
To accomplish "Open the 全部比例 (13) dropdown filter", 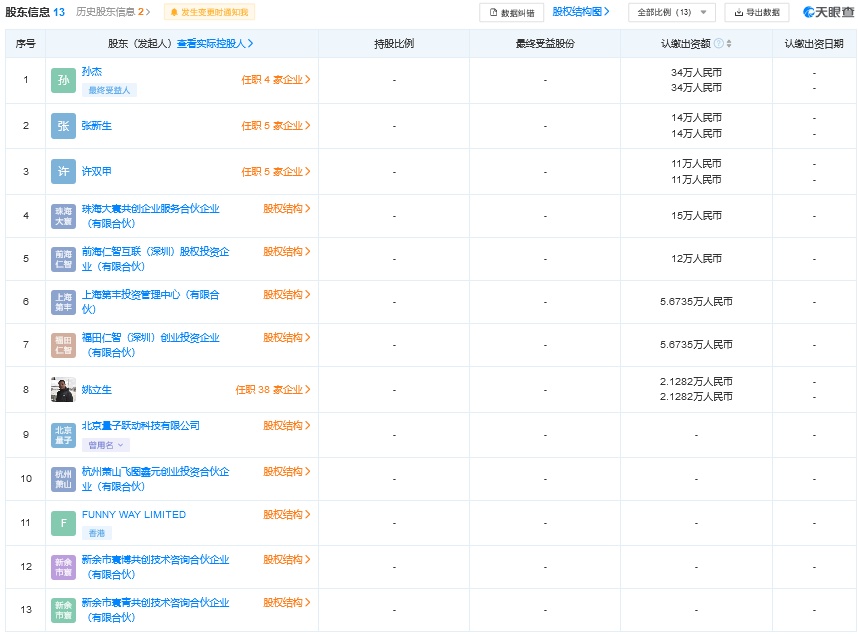I will [671, 13].
